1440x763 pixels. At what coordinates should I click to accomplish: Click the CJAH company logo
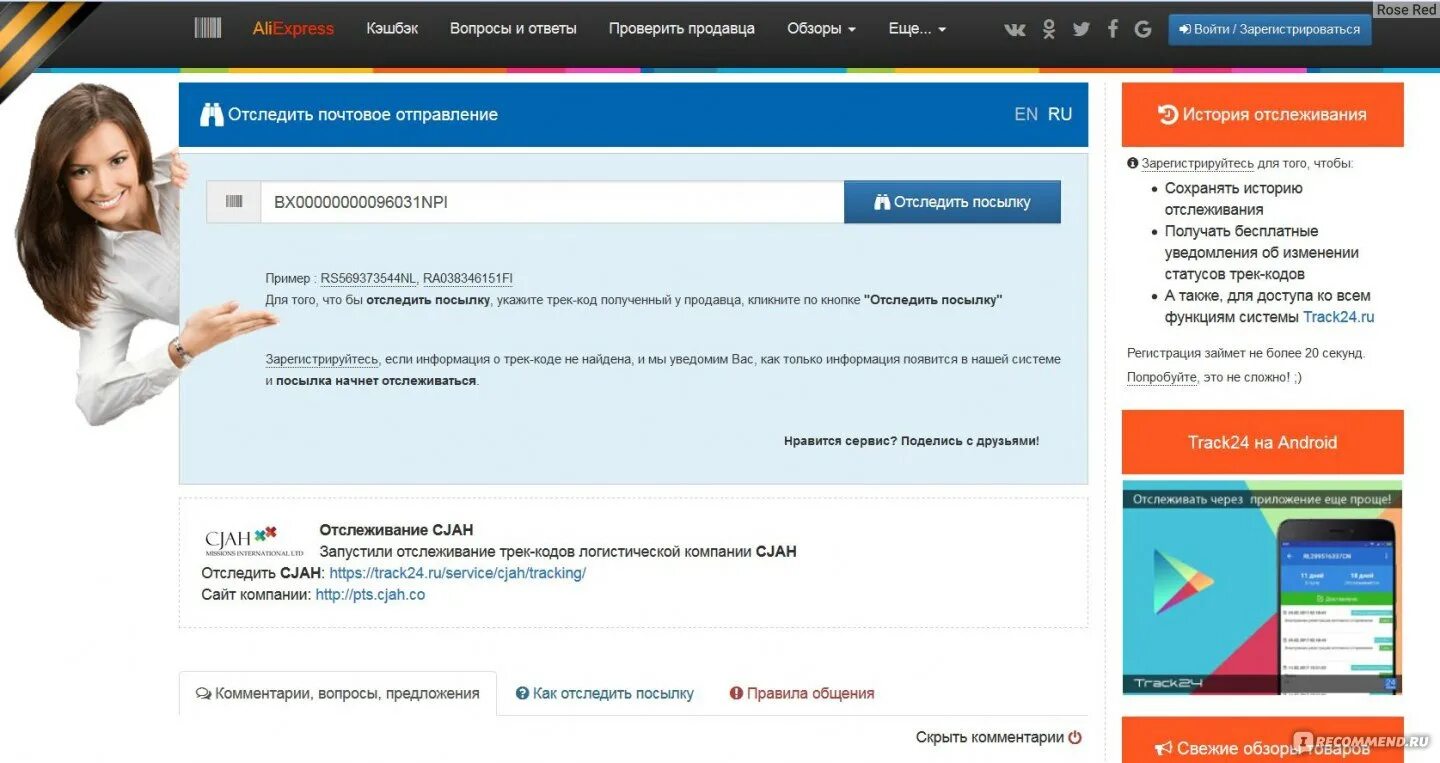pyautogui.click(x=252, y=540)
